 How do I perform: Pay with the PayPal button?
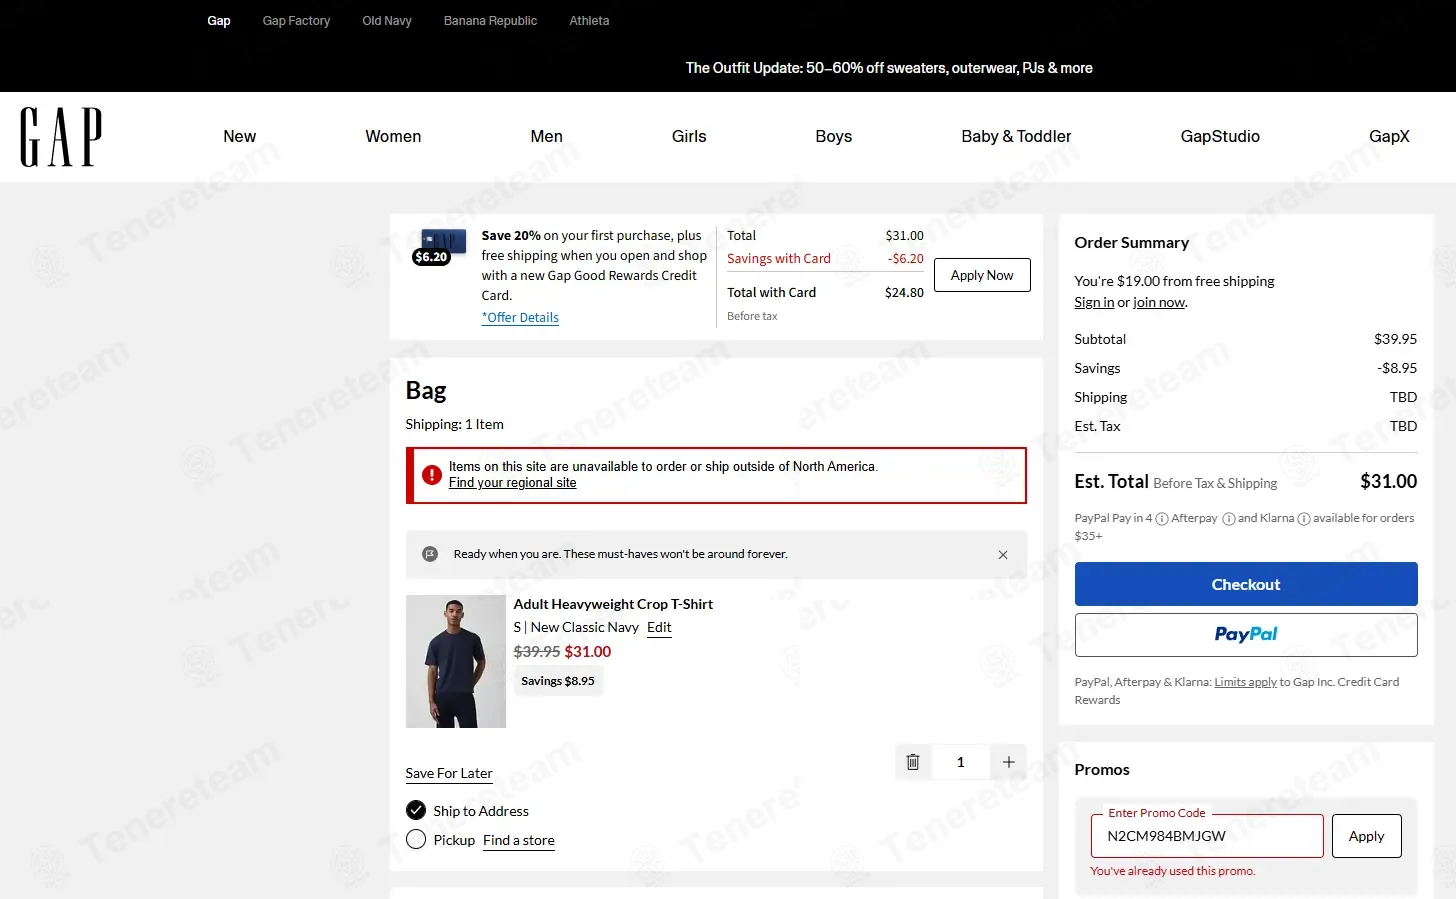[x=1246, y=635]
